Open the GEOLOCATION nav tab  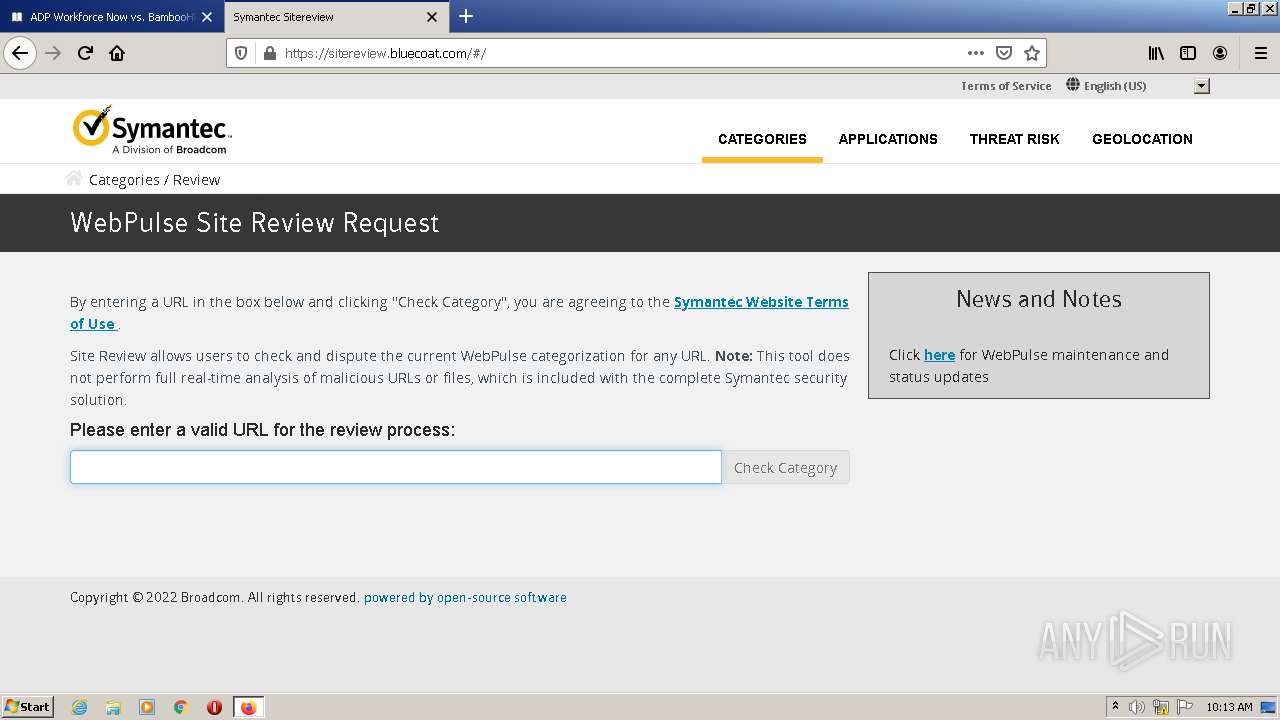(x=1142, y=139)
